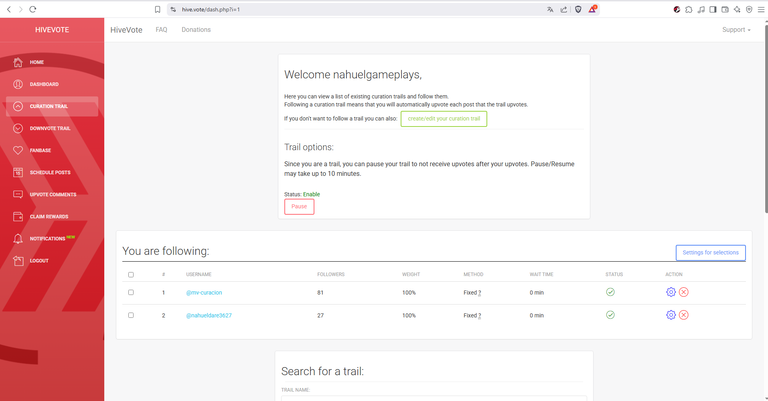Click the browser forward arrow
Viewport: 768px width, 401px height.
pyautogui.click(x=21, y=9)
